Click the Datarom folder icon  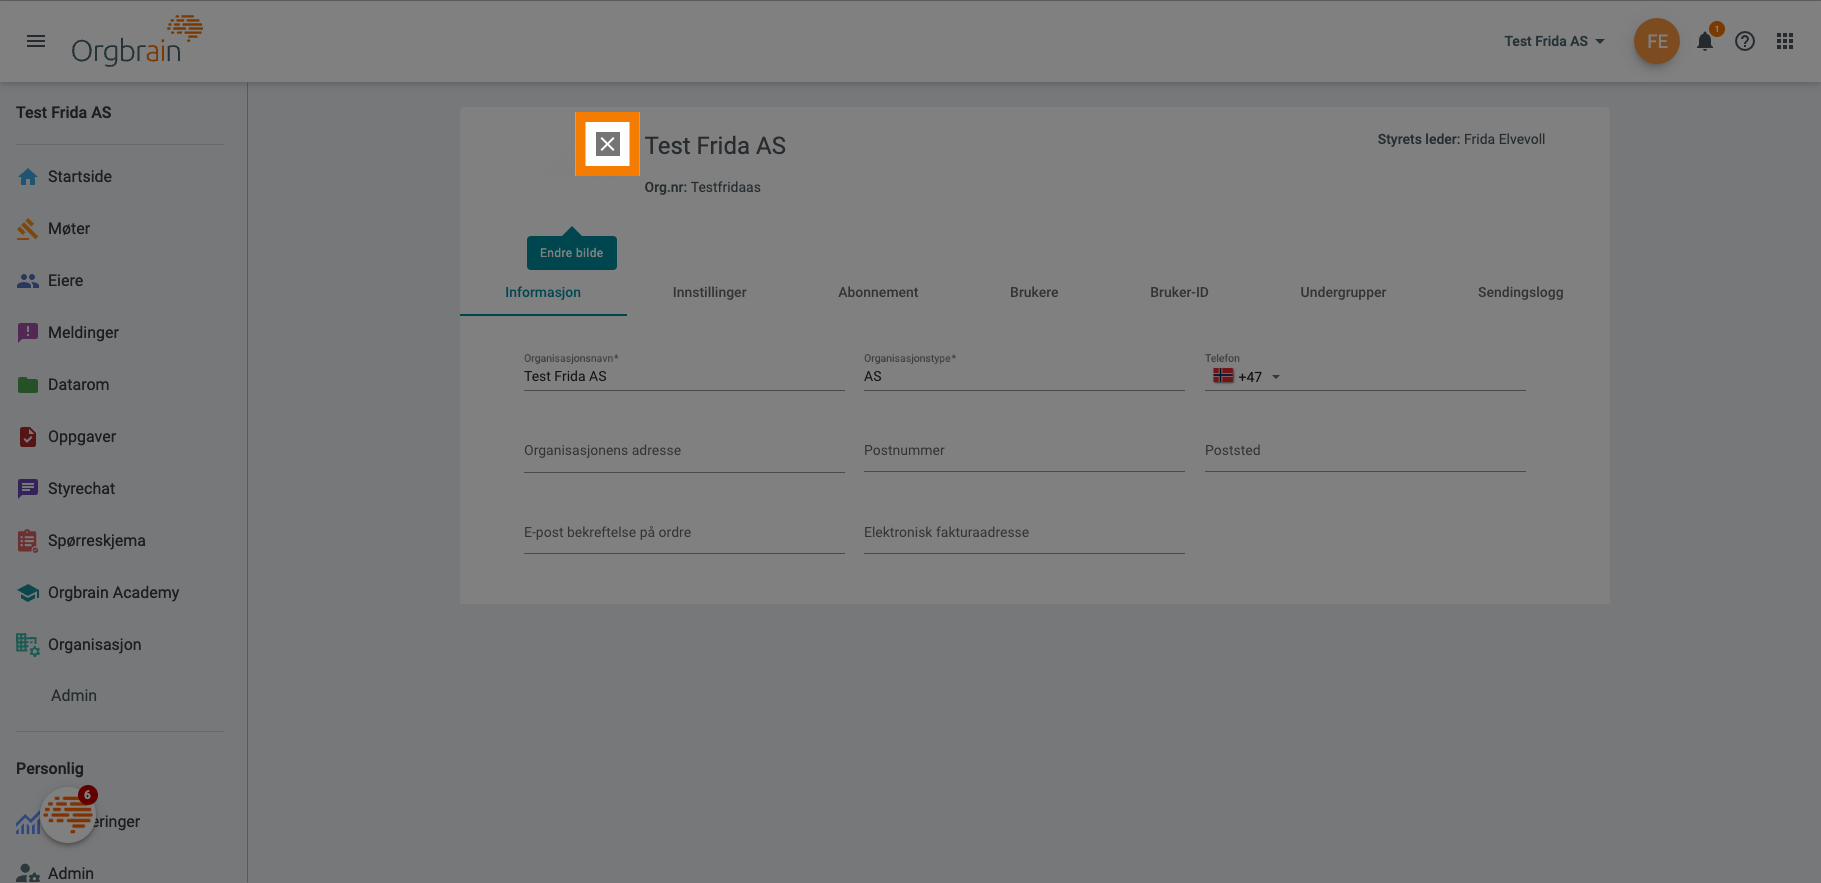[28, 385]
